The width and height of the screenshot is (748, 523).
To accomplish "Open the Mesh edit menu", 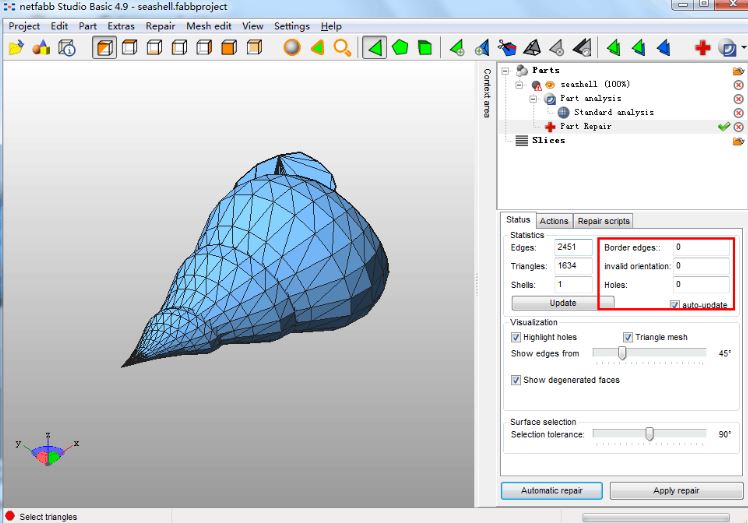I will [208, 26].
